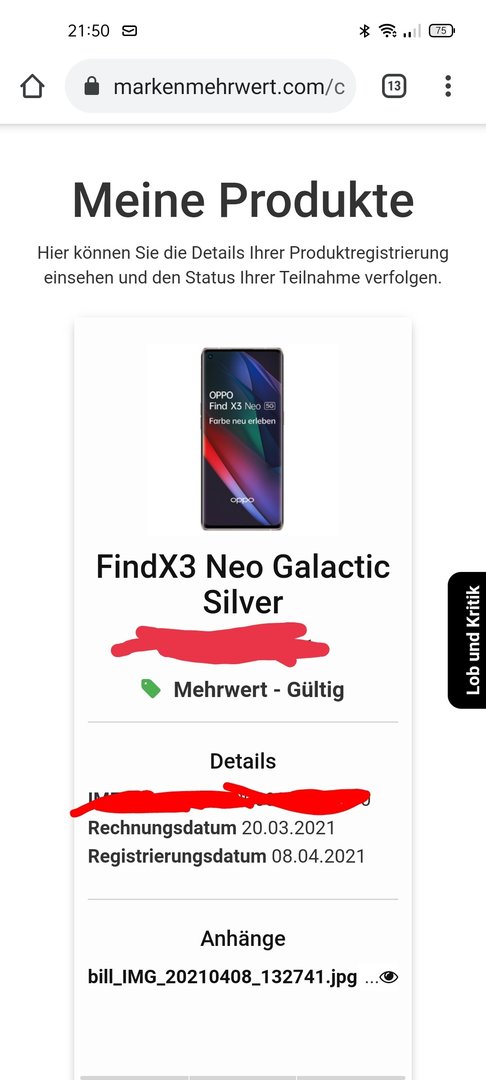Viewport: 486px width, 1080px height.
Task: Click the Mehrwert - Gültig status label
Action: pos(259,689)
